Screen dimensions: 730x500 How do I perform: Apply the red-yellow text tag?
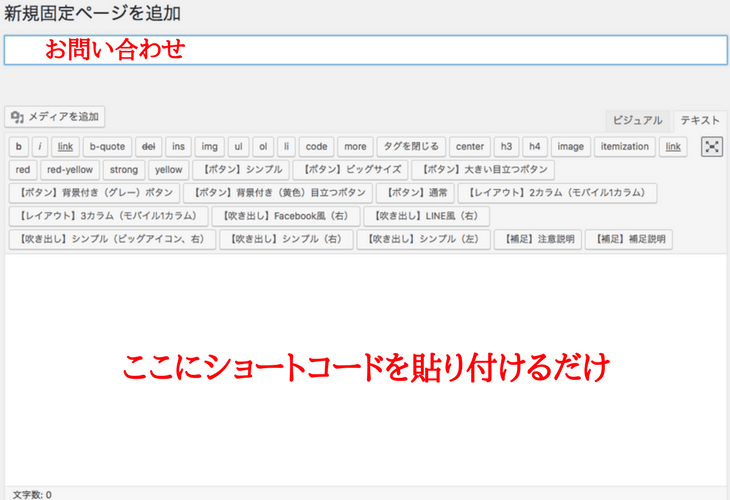point(70,170)
